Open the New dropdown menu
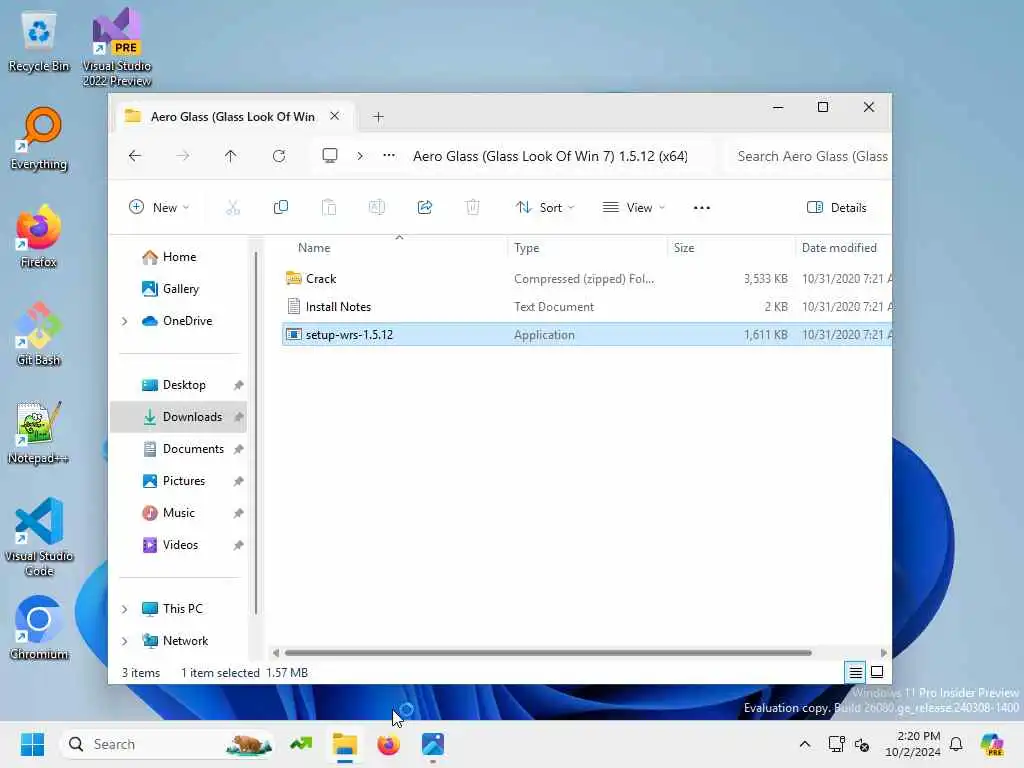This screenshot has height=768, width=1024. click(159, 208)
